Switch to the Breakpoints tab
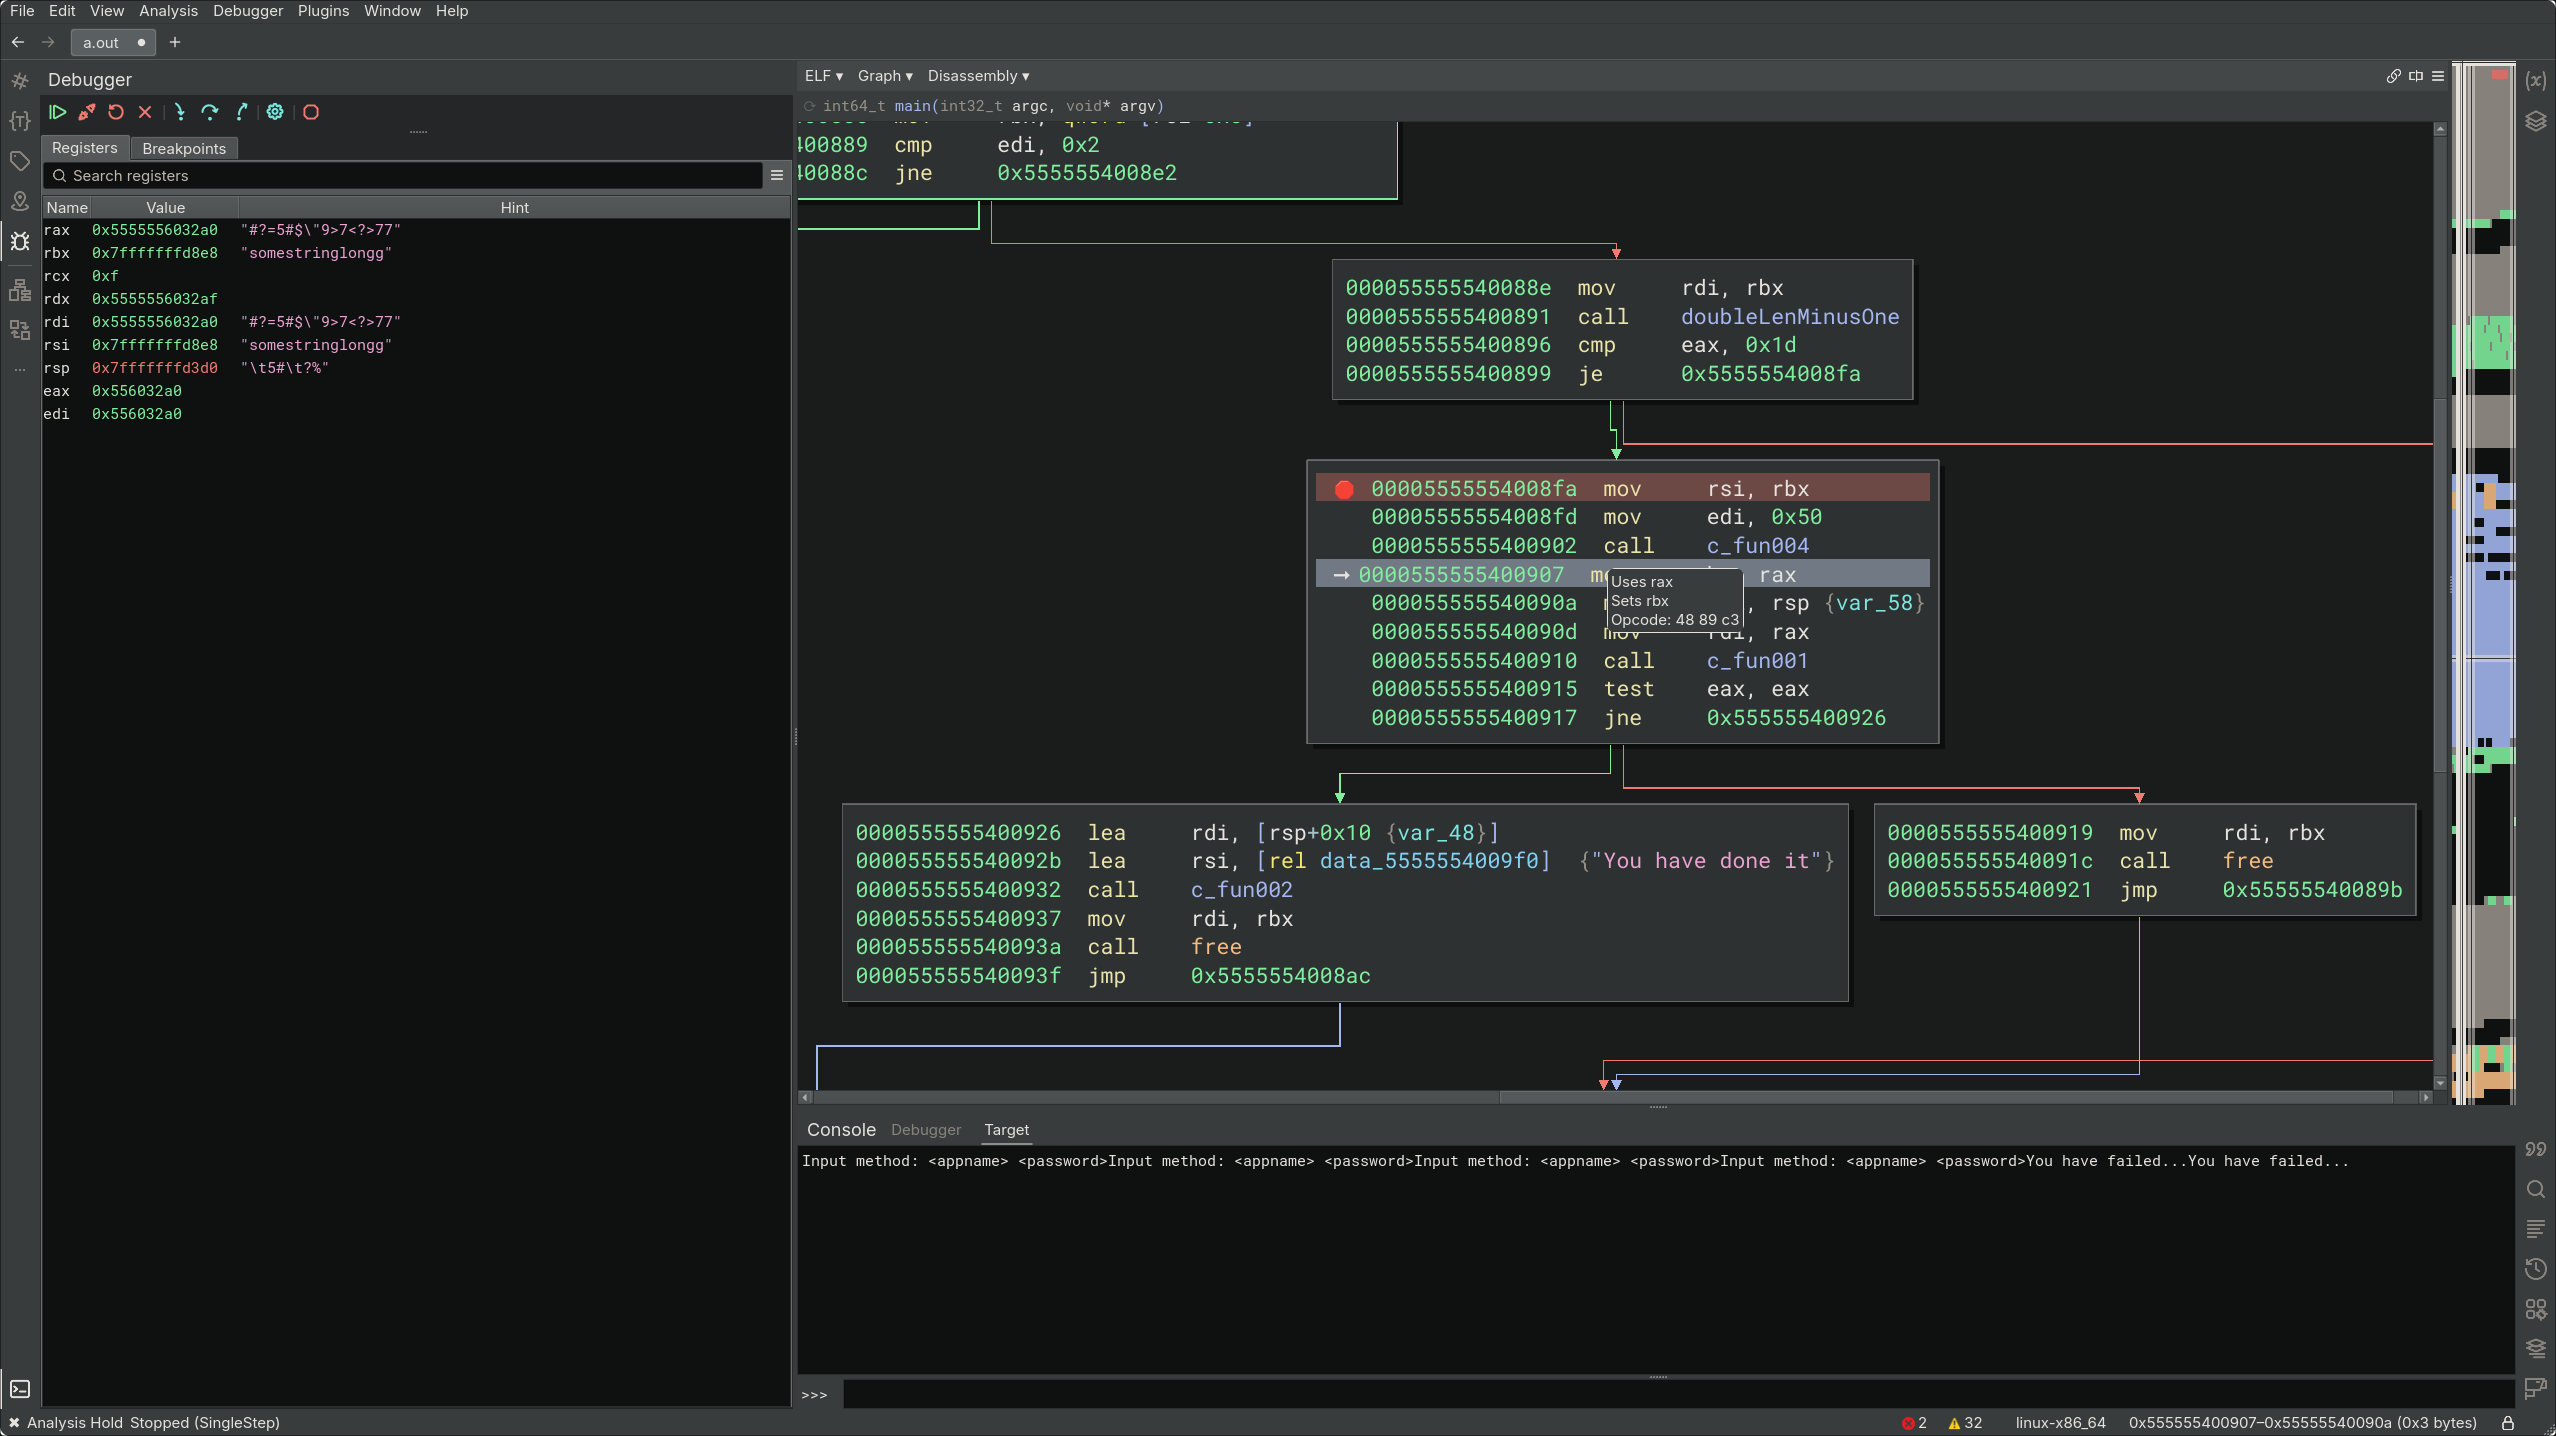 184,148
